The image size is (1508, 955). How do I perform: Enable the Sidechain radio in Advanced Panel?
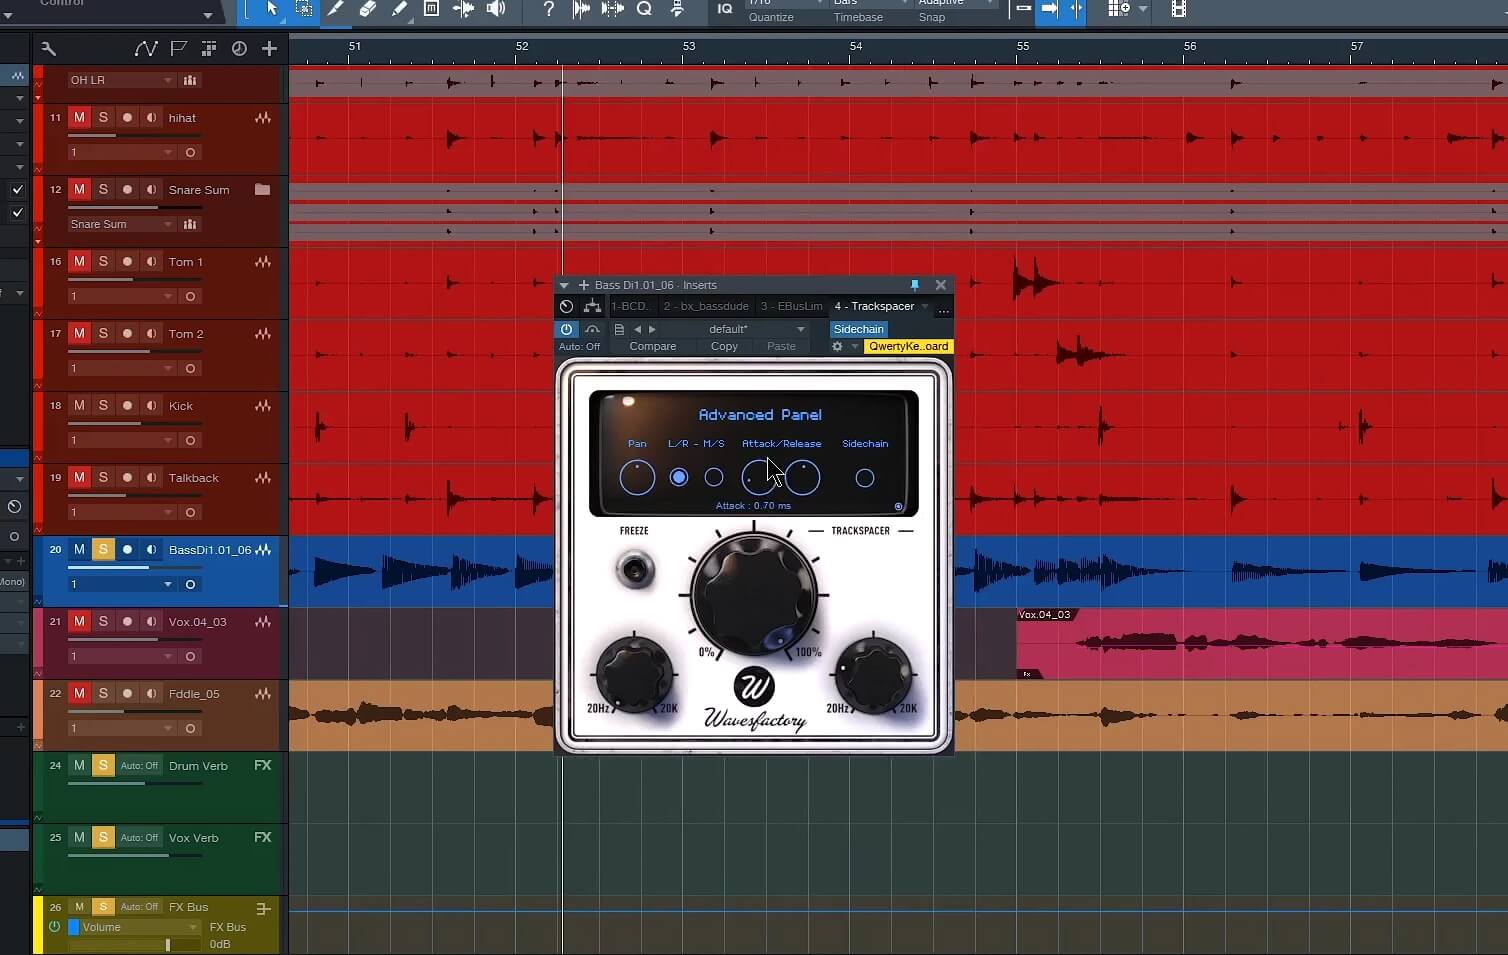865,478
